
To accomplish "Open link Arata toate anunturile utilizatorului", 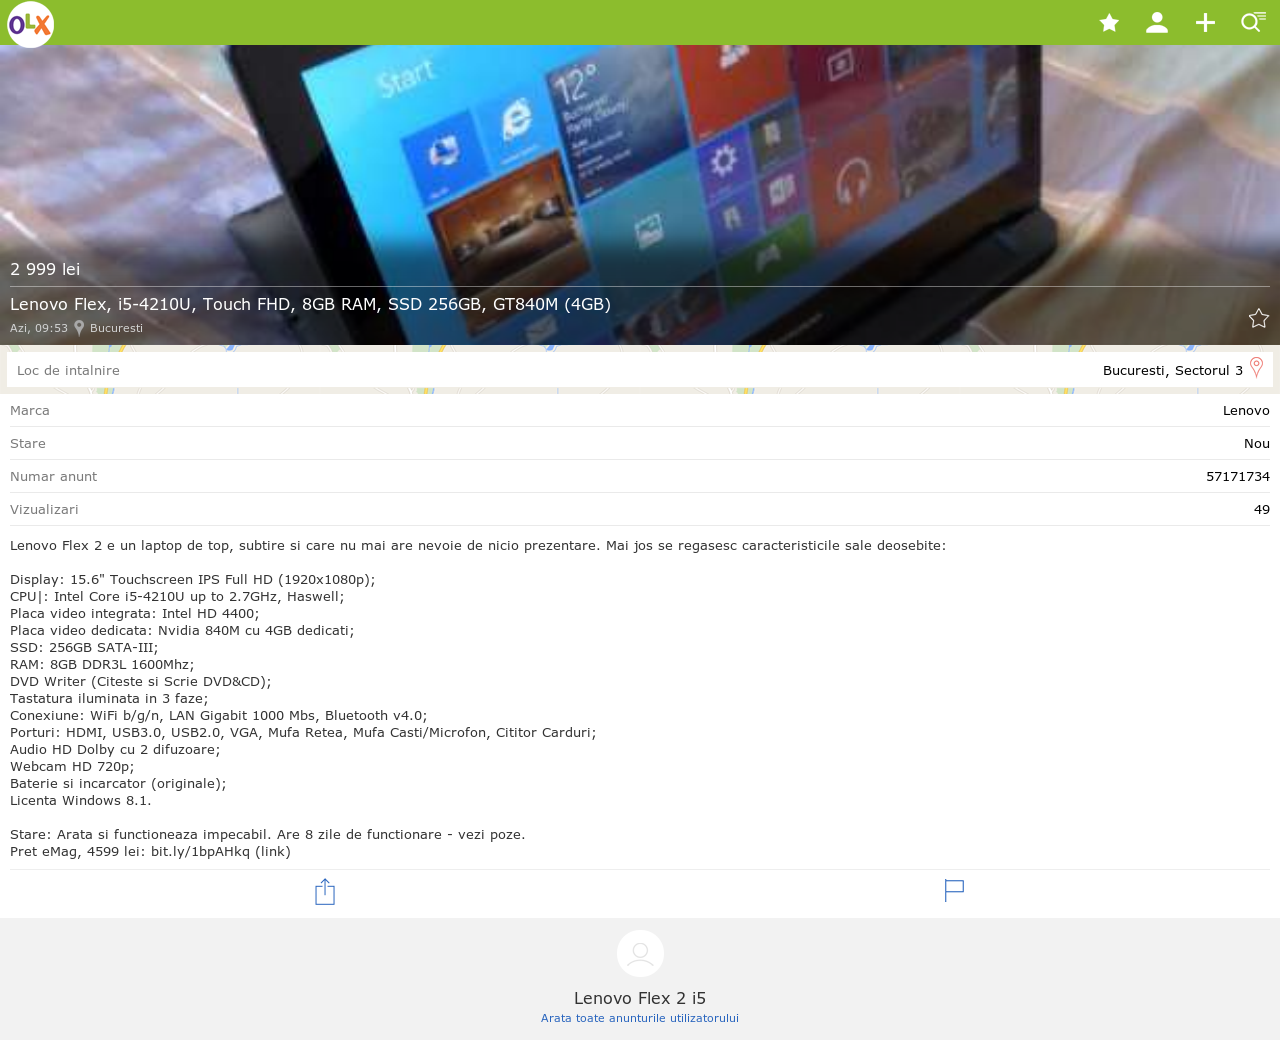I will pyautogui.click(x=640, y=1018).
